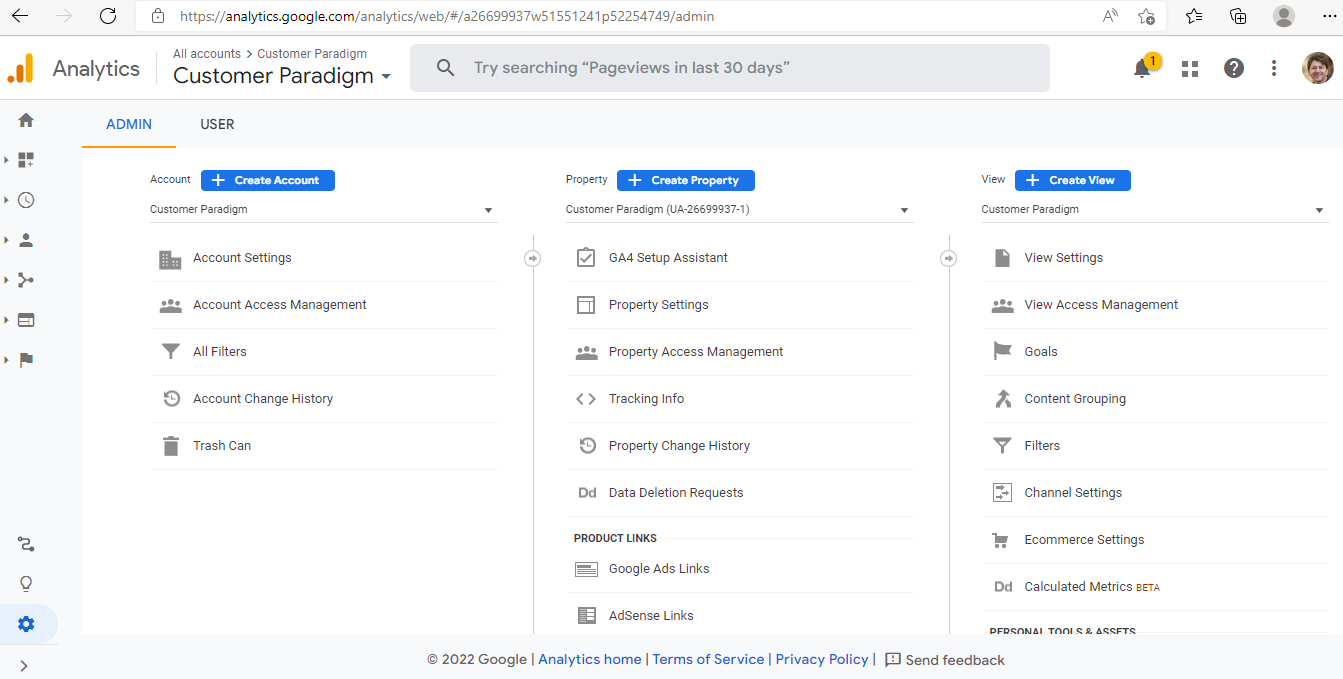Open the Audience person icon in sidebar
This screenshot has height=679, width=1343.
click(x=26, y=240)
